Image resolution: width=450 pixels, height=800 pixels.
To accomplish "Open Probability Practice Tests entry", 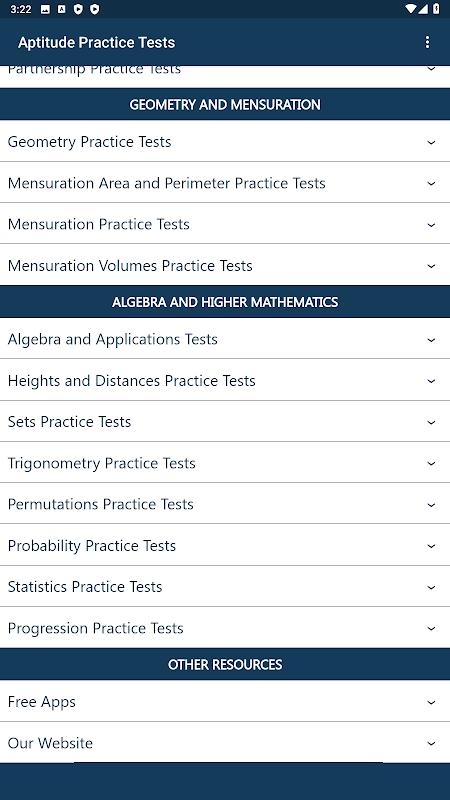I will 225,545.
